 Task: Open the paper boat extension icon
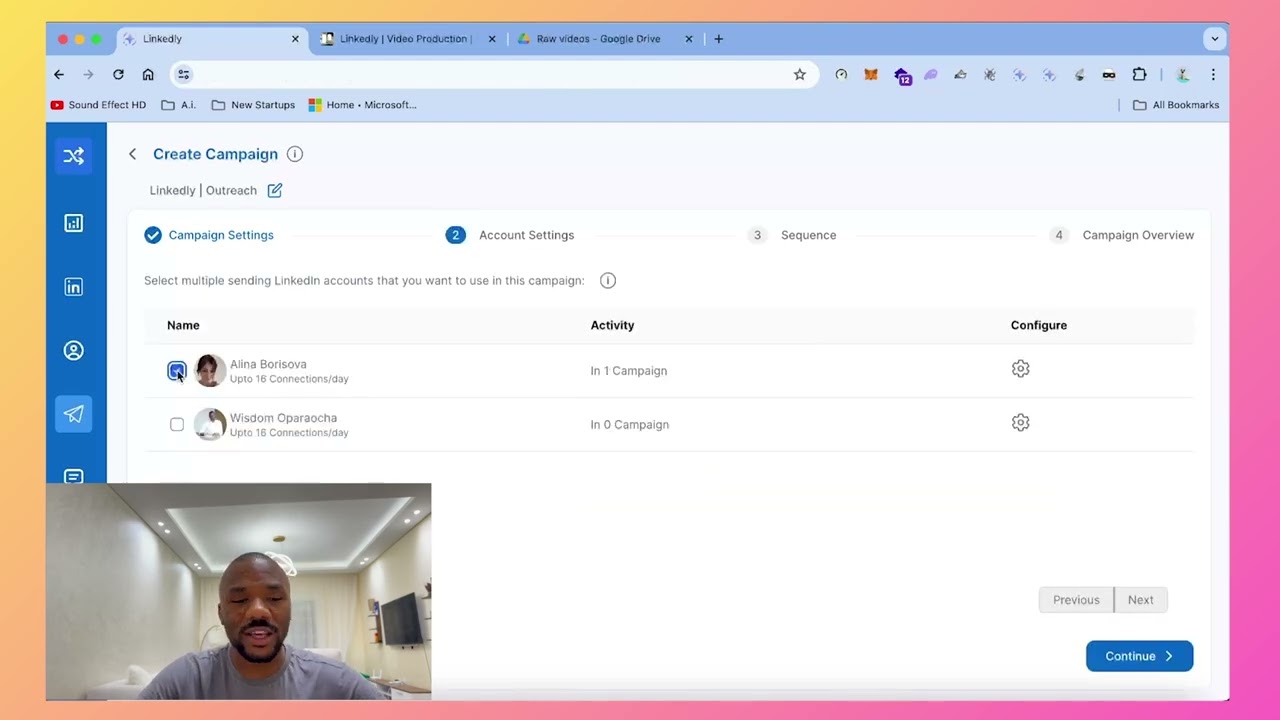[x=960, y=75]
